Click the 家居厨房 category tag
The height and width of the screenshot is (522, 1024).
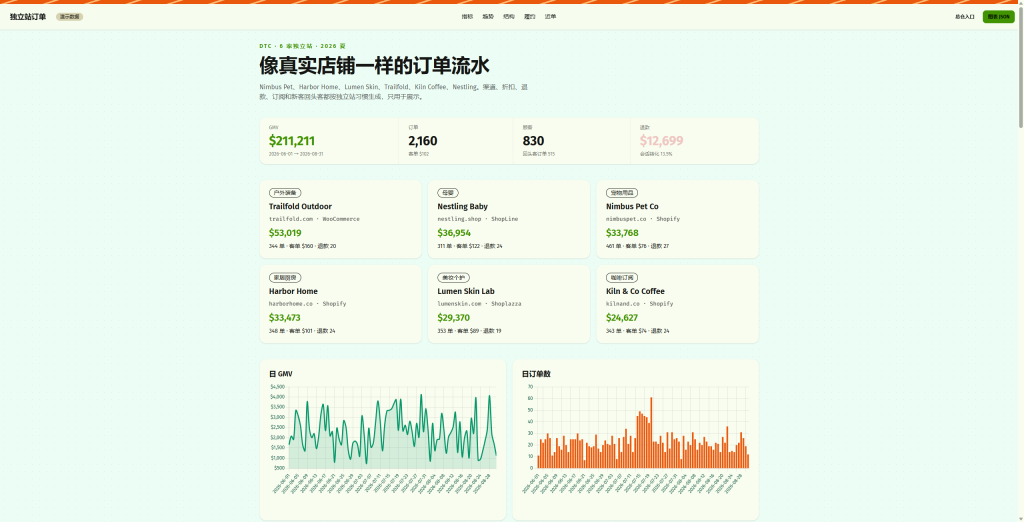[285, 278]
